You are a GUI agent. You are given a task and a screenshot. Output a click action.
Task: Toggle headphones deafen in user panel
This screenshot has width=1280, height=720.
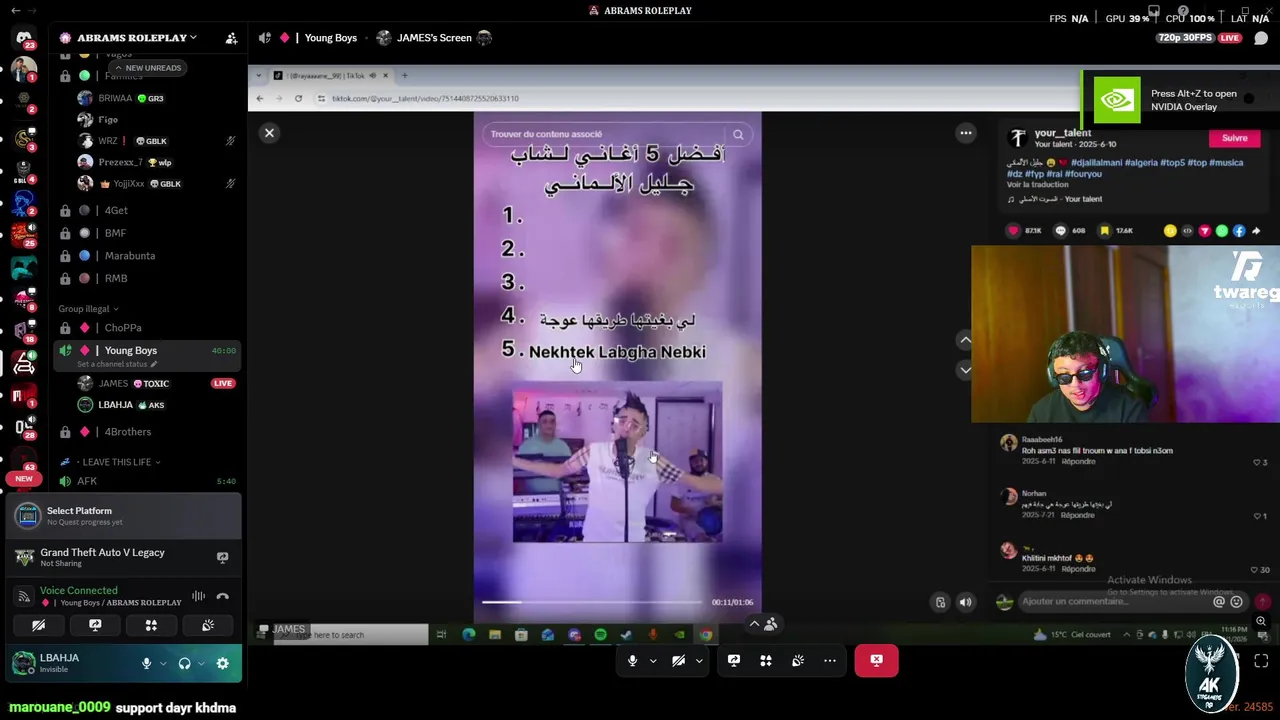coord(184,663)
